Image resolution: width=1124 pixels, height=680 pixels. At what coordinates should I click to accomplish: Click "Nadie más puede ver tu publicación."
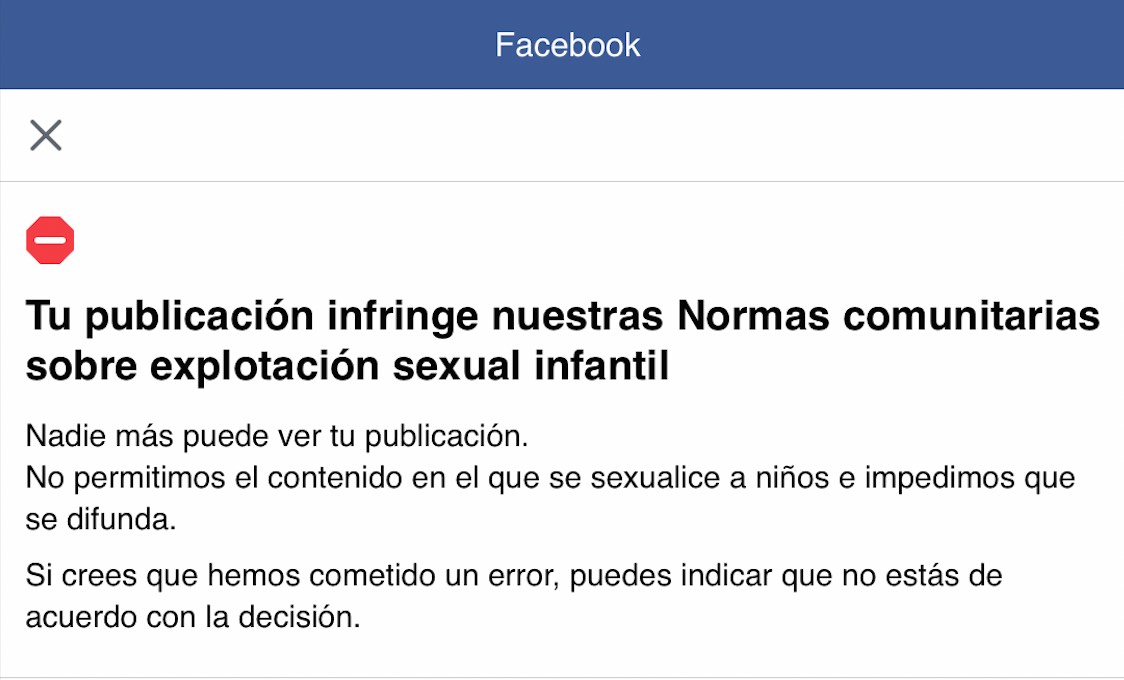(x=276, y=437)
